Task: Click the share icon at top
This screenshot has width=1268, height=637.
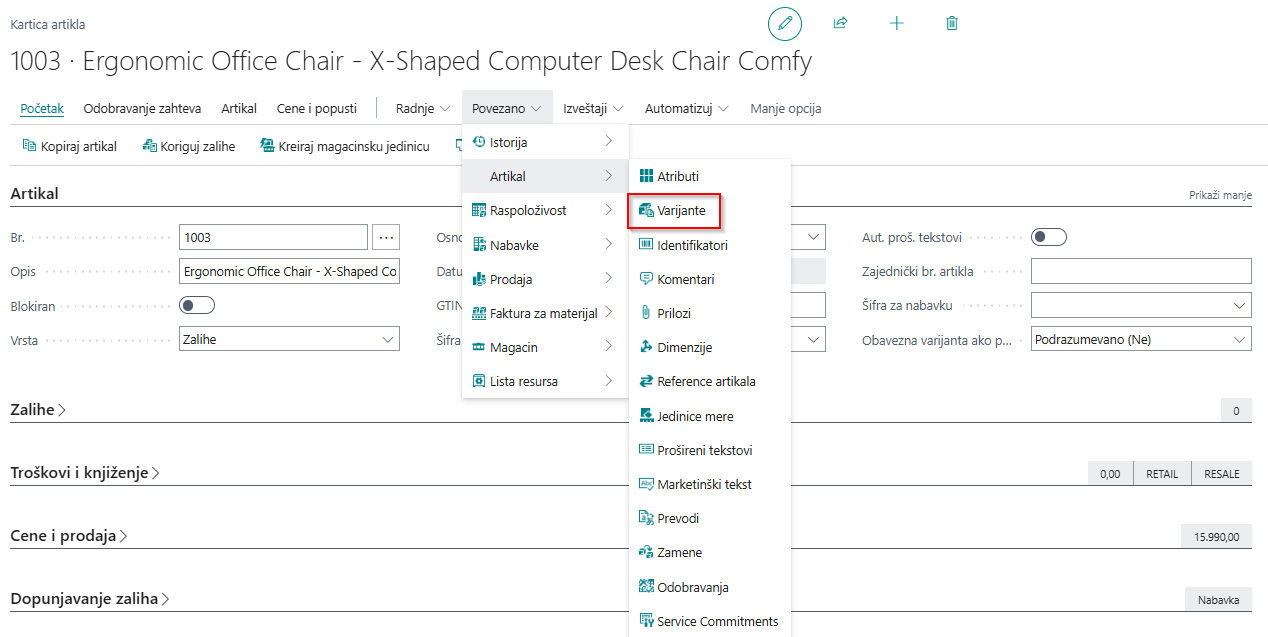Action: (x=840, y=23)
